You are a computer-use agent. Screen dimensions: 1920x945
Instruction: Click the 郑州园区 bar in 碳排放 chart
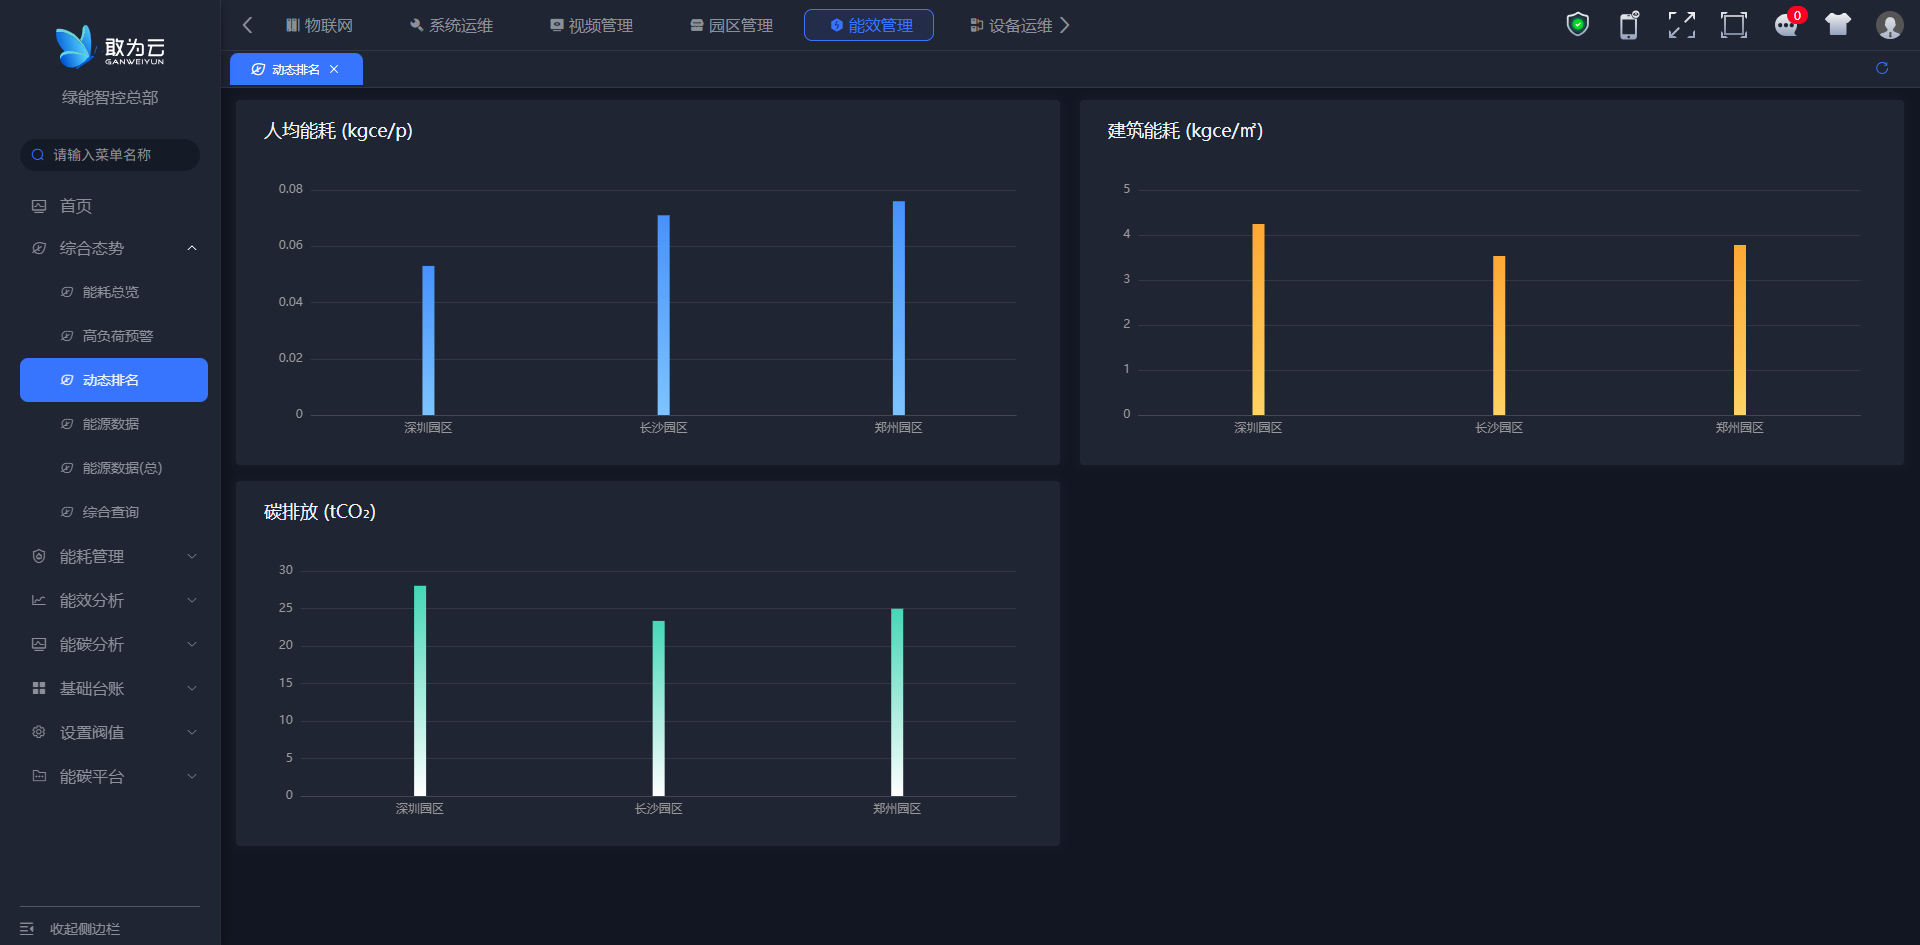pyautogui.click(x=897, y=702)
